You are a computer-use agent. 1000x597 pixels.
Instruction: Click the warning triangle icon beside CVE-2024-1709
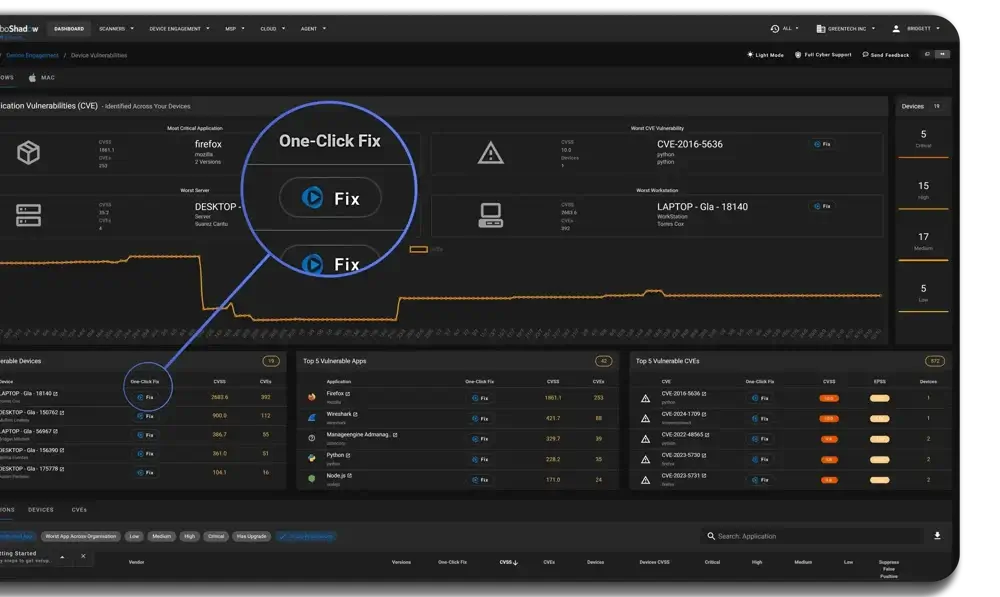645,418
